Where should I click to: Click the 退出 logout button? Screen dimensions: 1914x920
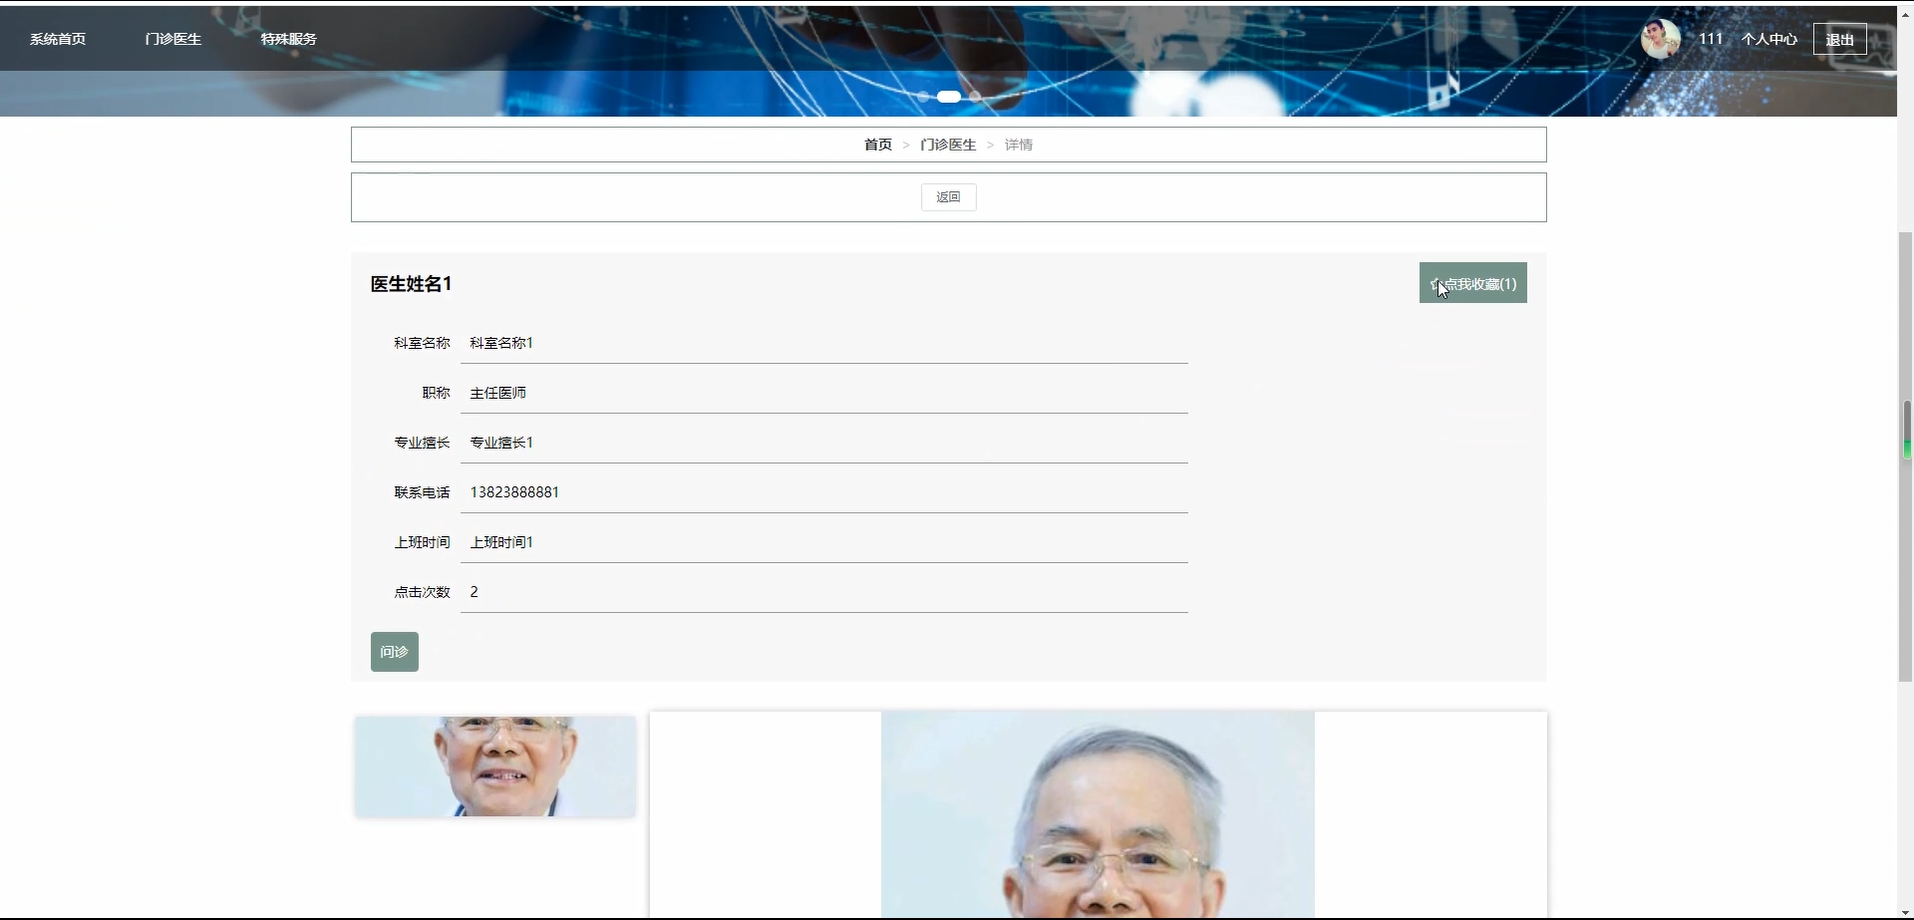point(1840,39)
